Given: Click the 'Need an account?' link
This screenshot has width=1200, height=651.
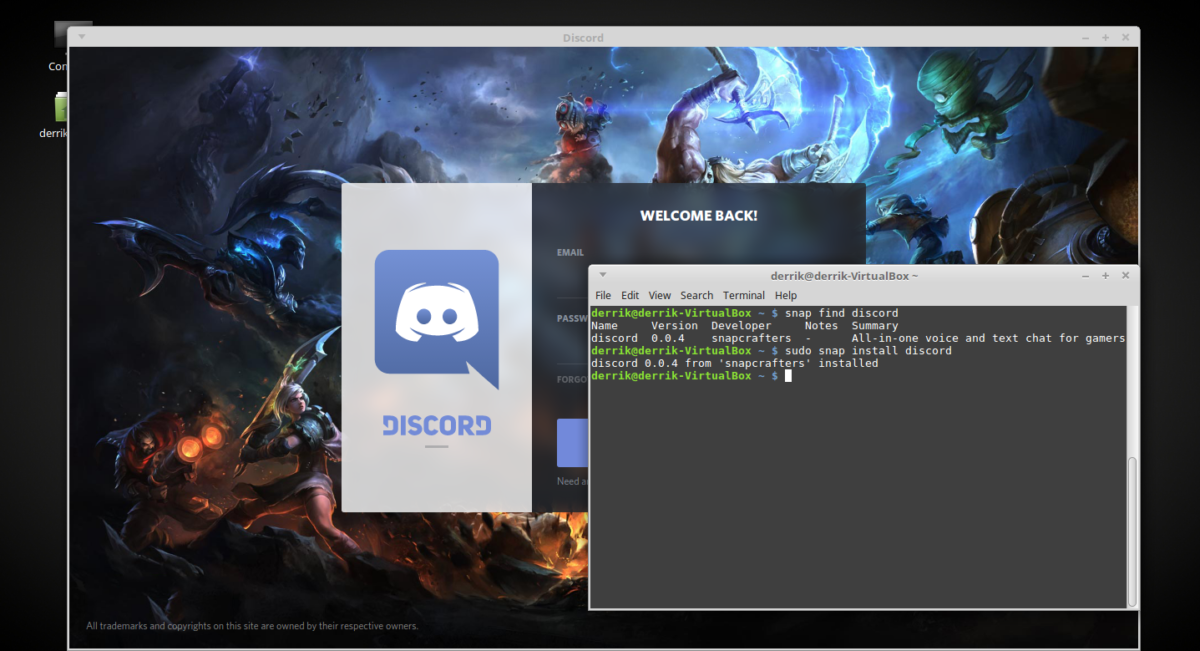Looking at the screenshot, I should pyautogui.click(x=572, y=480).
